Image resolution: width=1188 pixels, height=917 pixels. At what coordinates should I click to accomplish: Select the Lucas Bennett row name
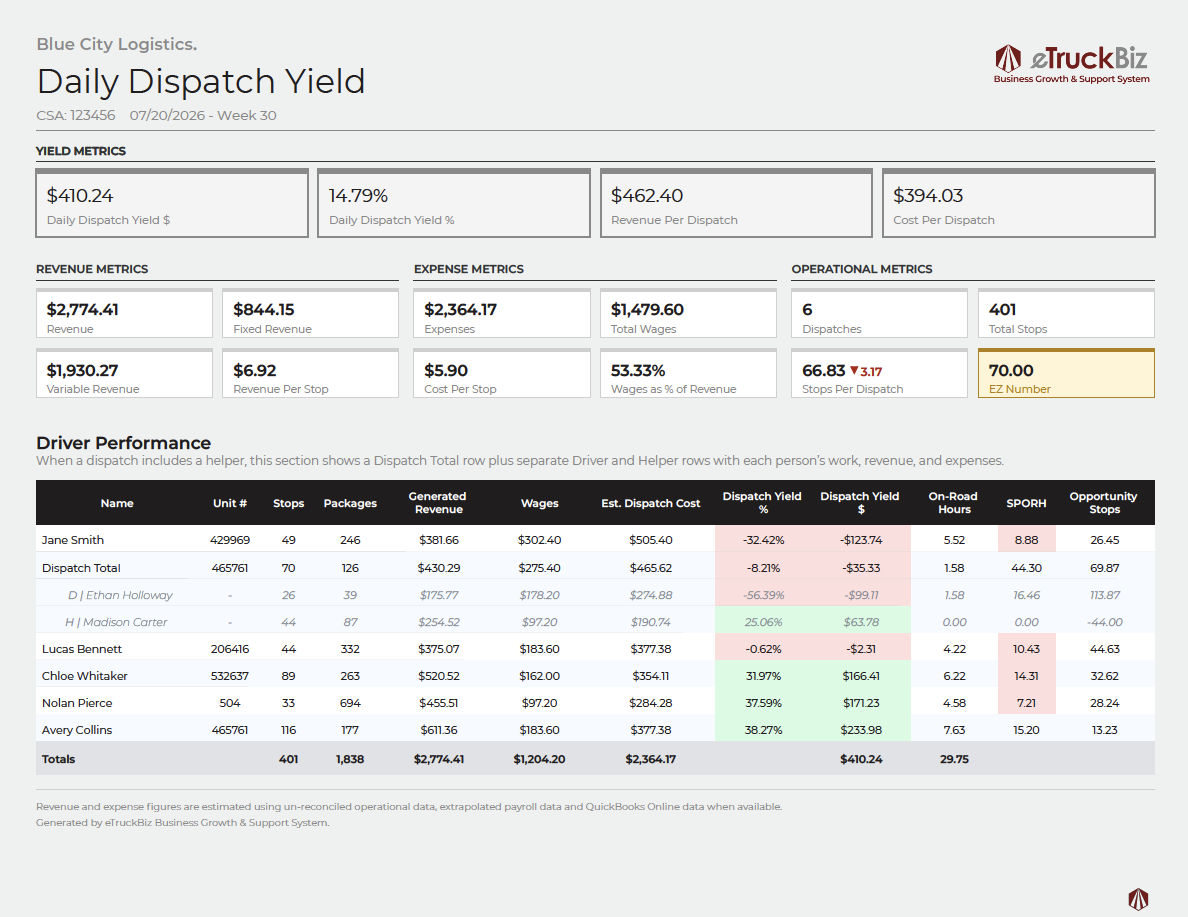(x=82, y=649)
